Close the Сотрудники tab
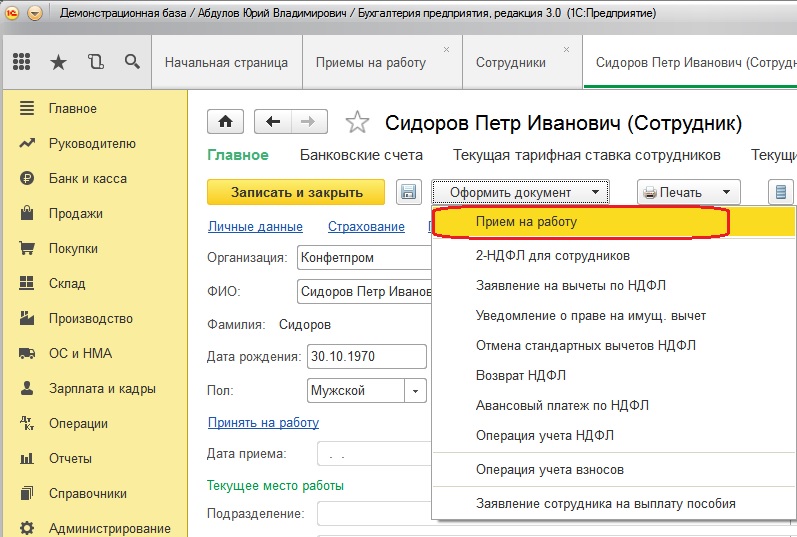 566,49
